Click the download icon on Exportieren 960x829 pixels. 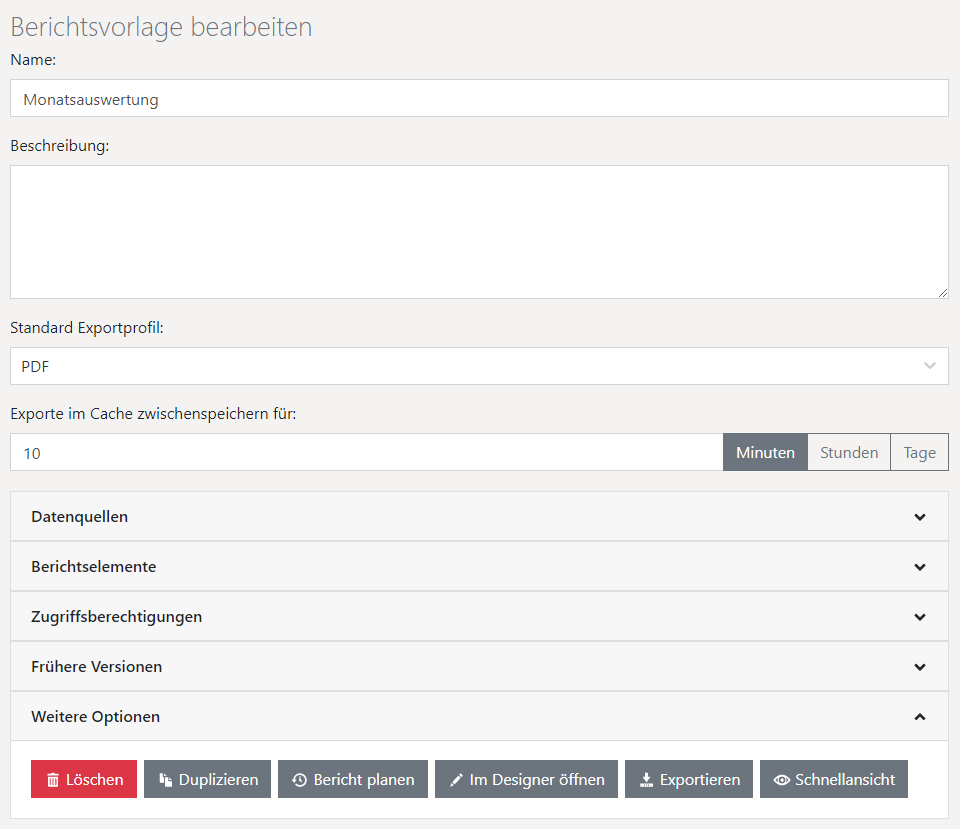tap(646, 780)
